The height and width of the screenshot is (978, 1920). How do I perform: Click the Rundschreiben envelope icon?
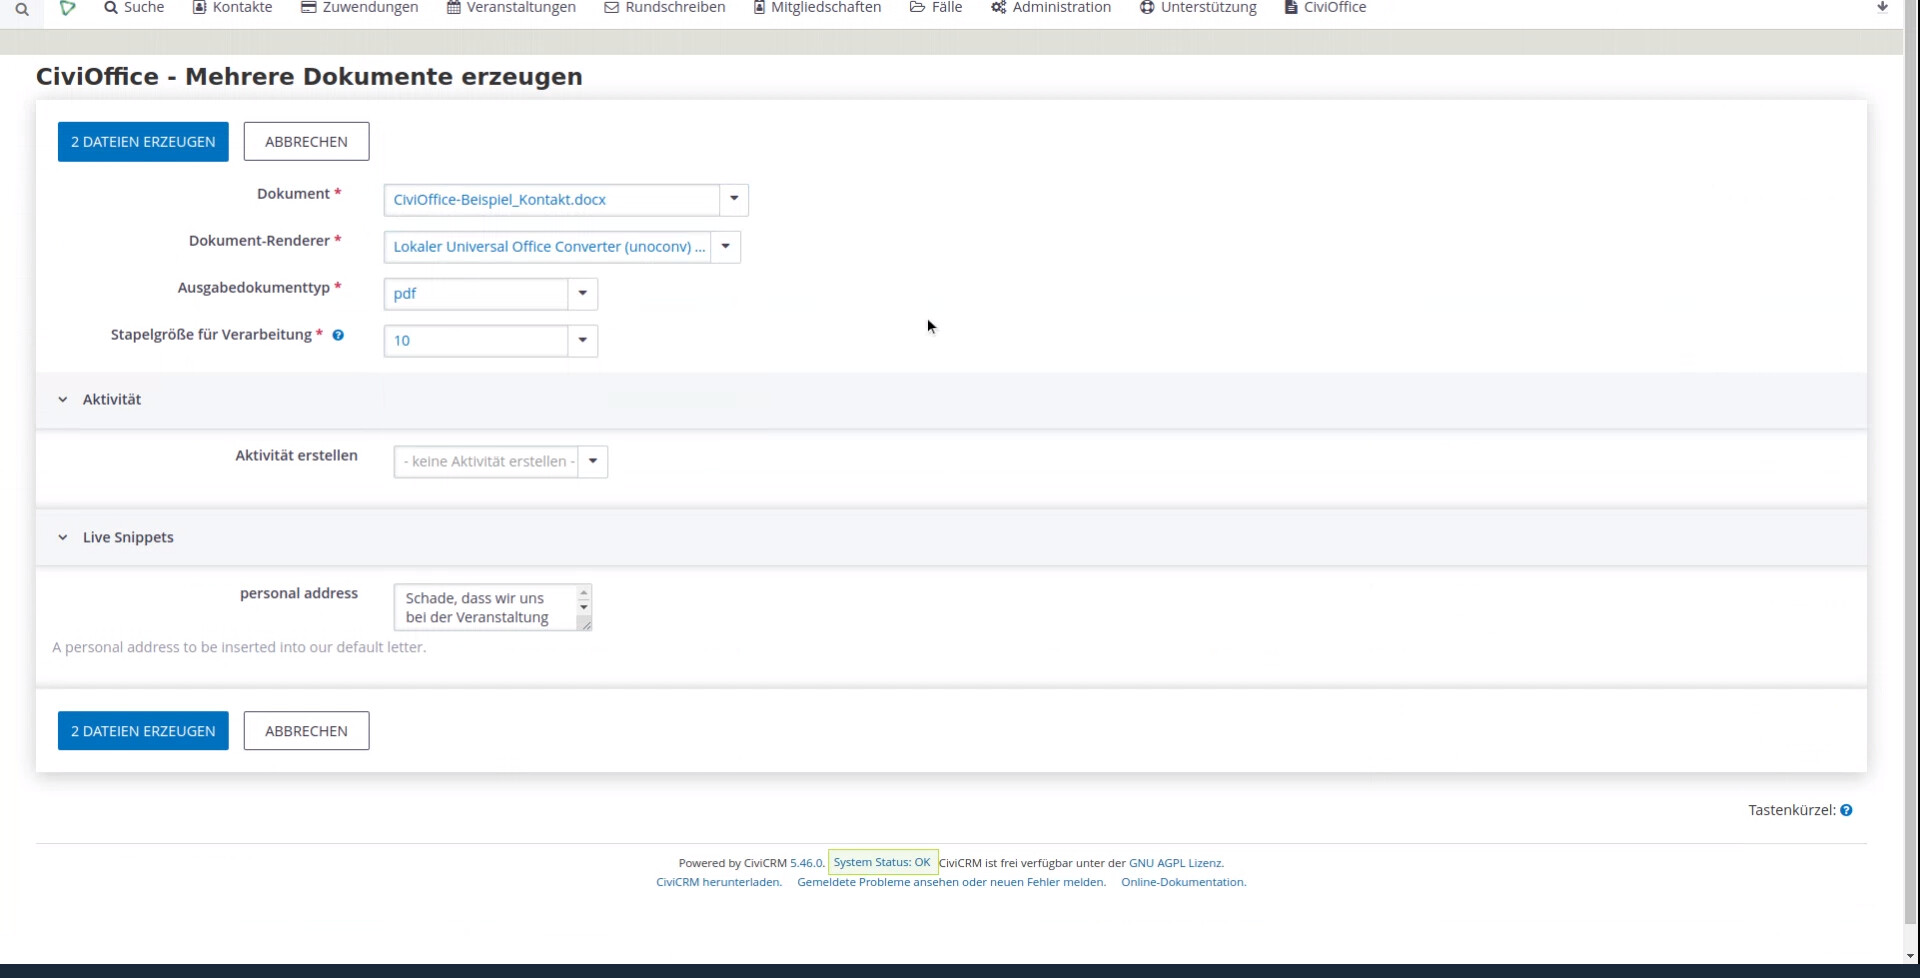[612, 8]
